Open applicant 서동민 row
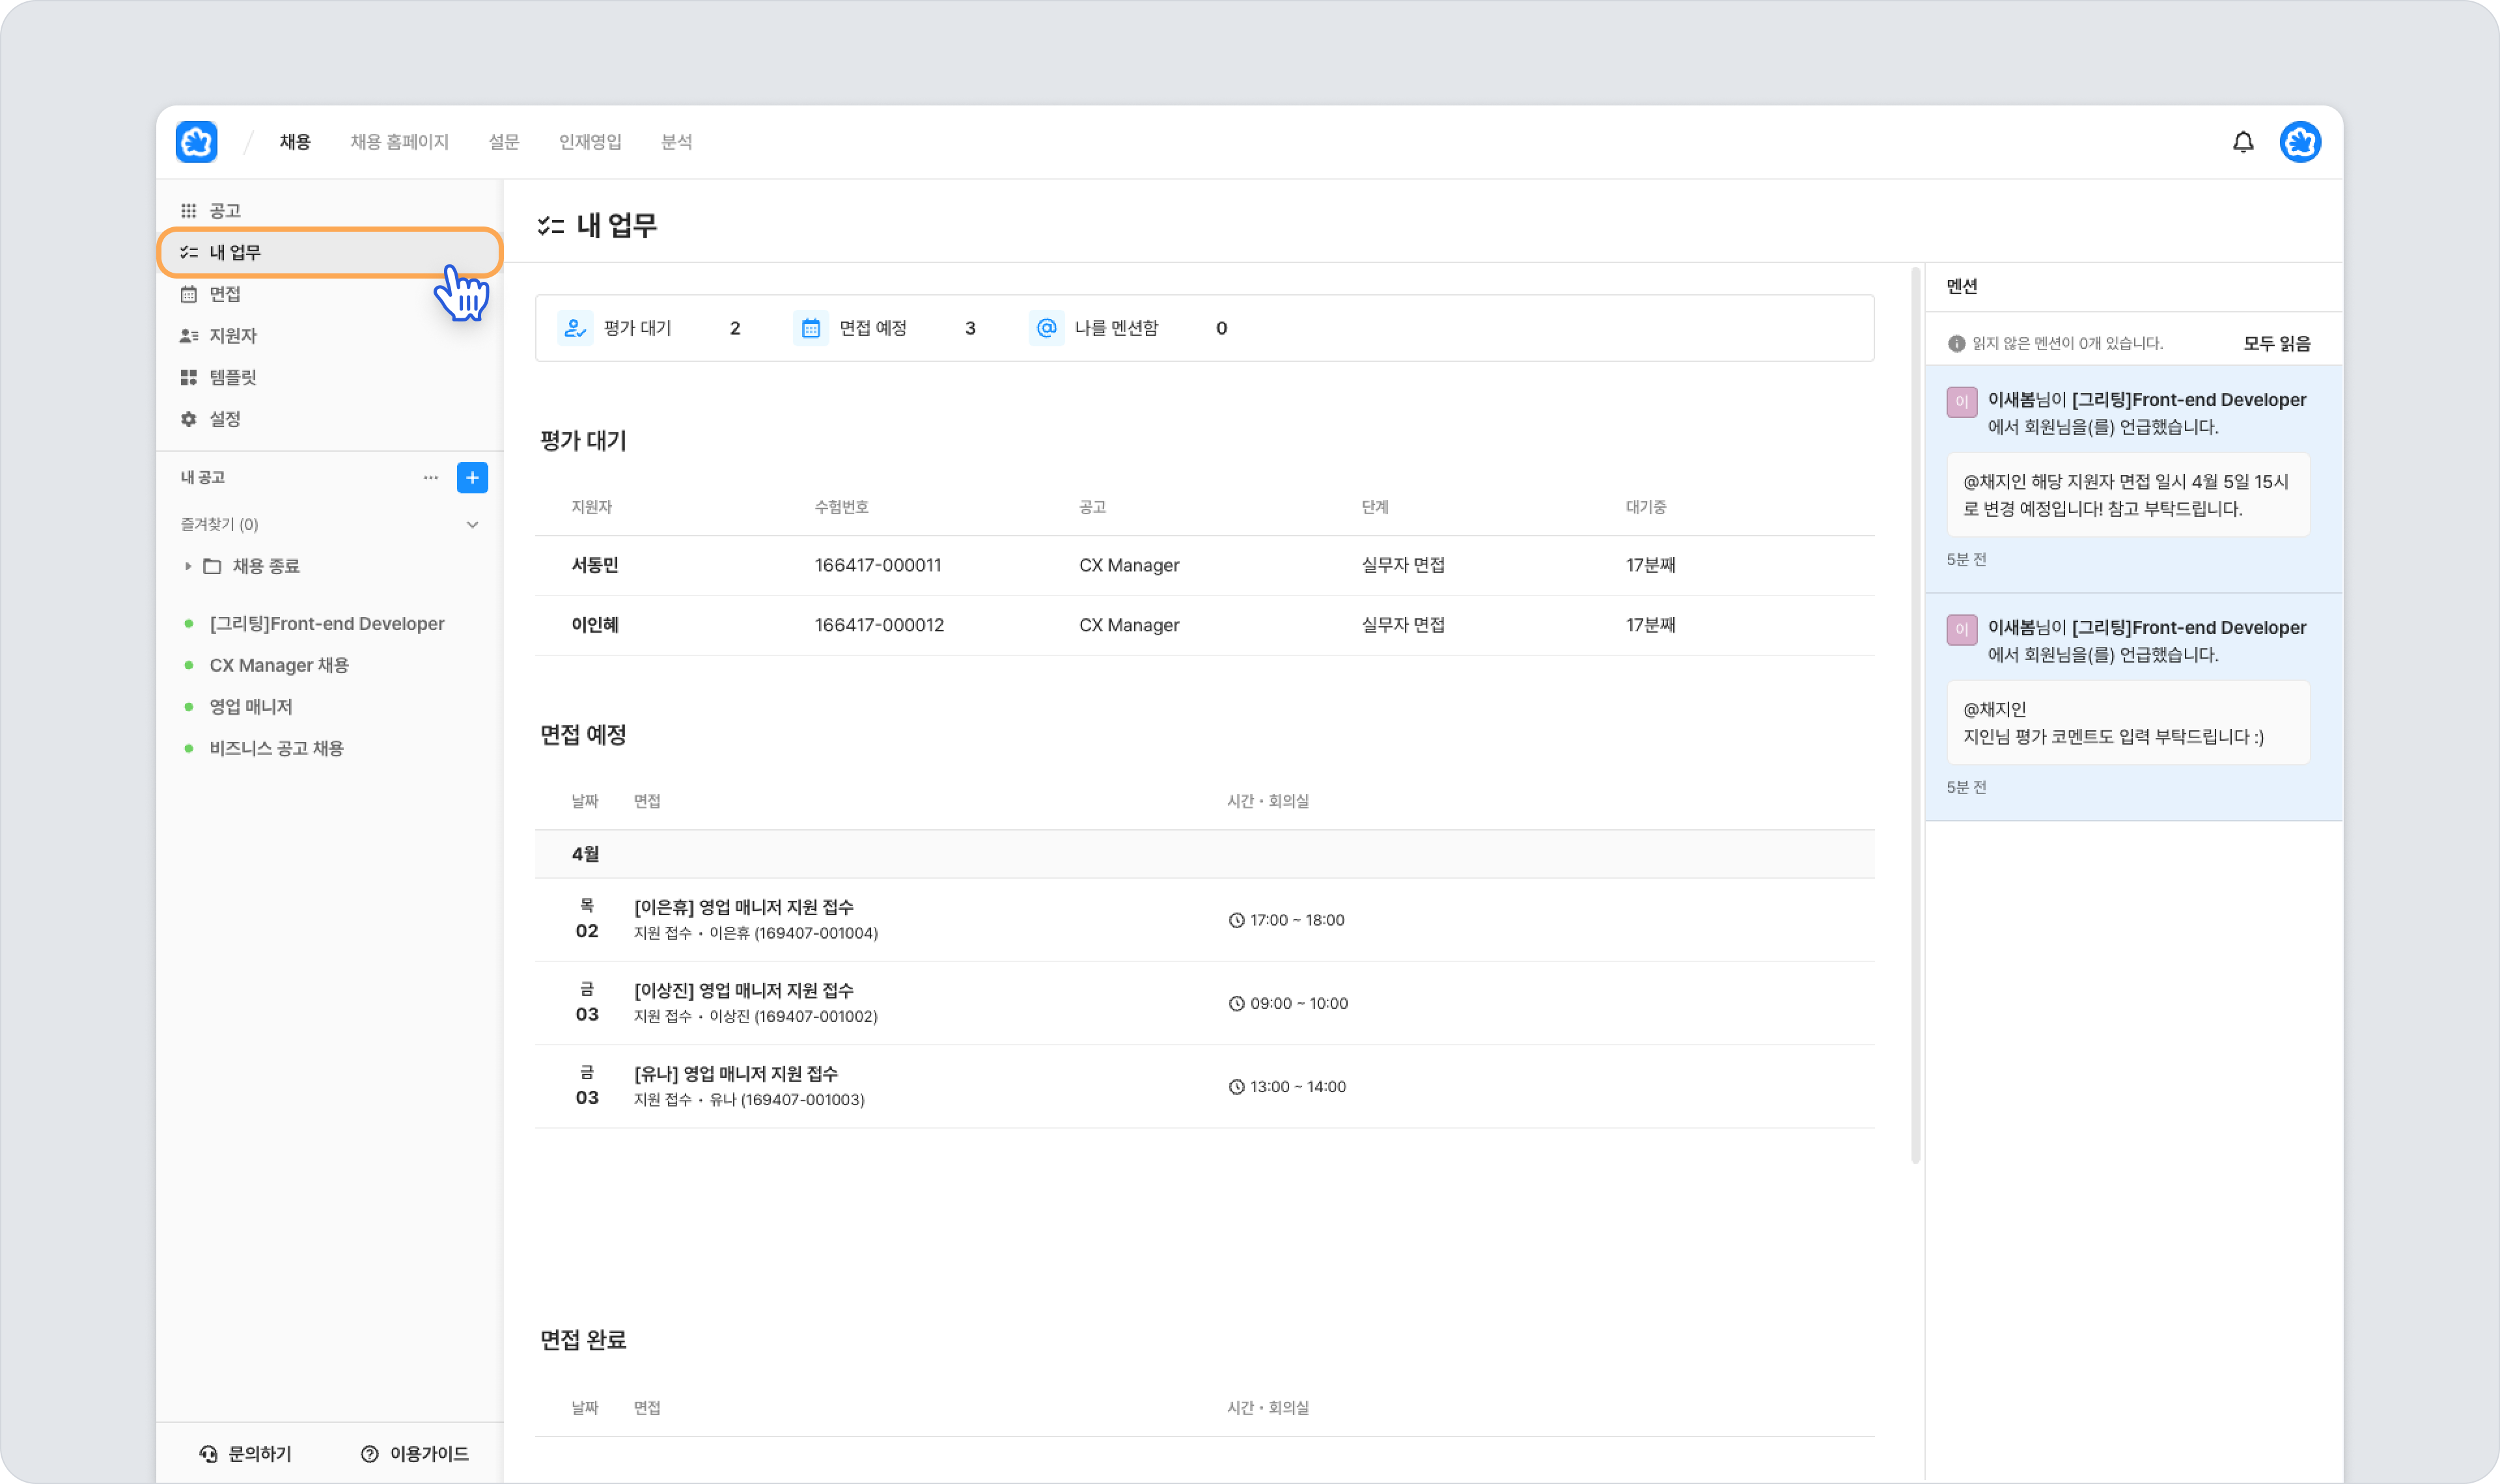Screen dimensions: 2500x1484 coord(595,565)
